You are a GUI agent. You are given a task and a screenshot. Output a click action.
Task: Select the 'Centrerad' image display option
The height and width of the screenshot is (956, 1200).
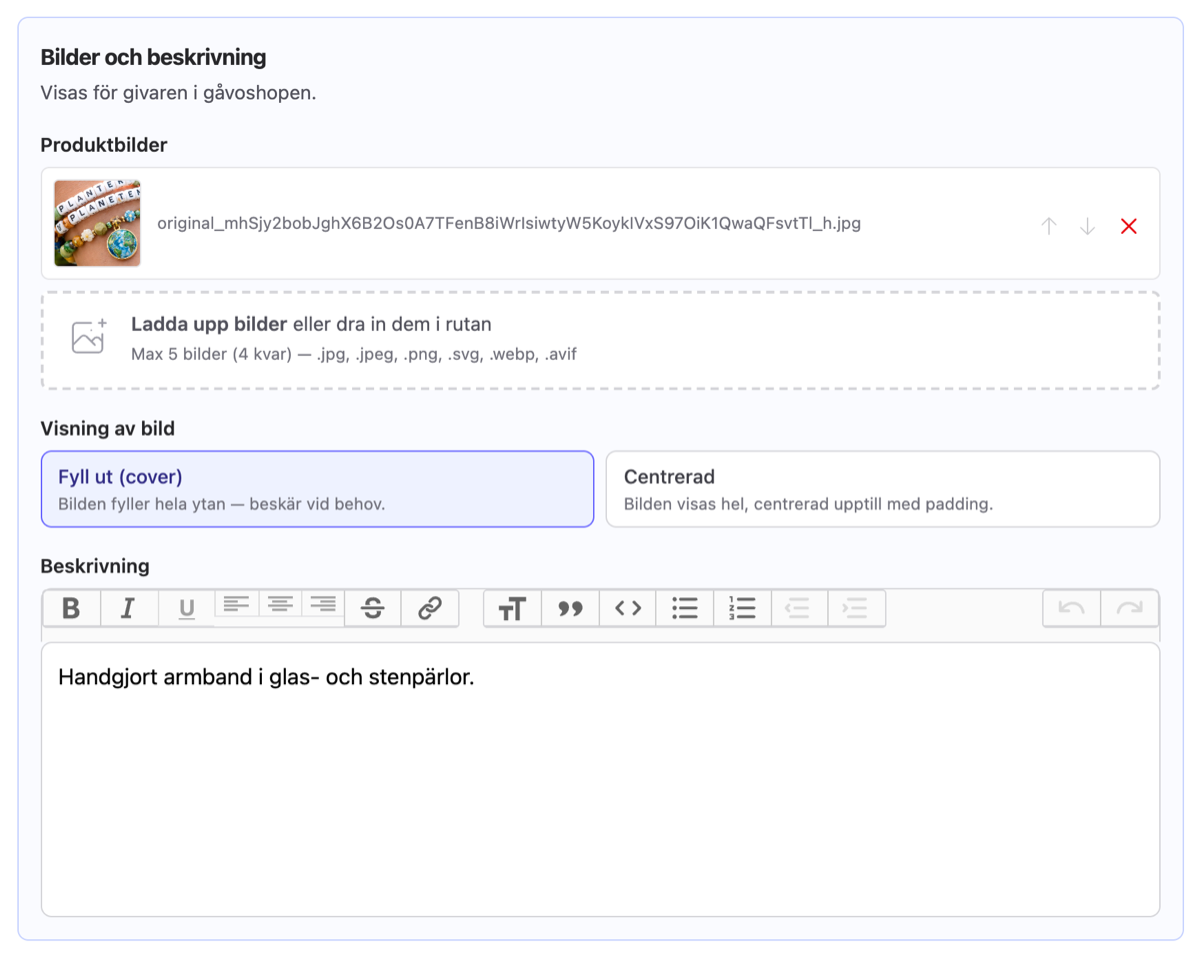coord(883,489)
